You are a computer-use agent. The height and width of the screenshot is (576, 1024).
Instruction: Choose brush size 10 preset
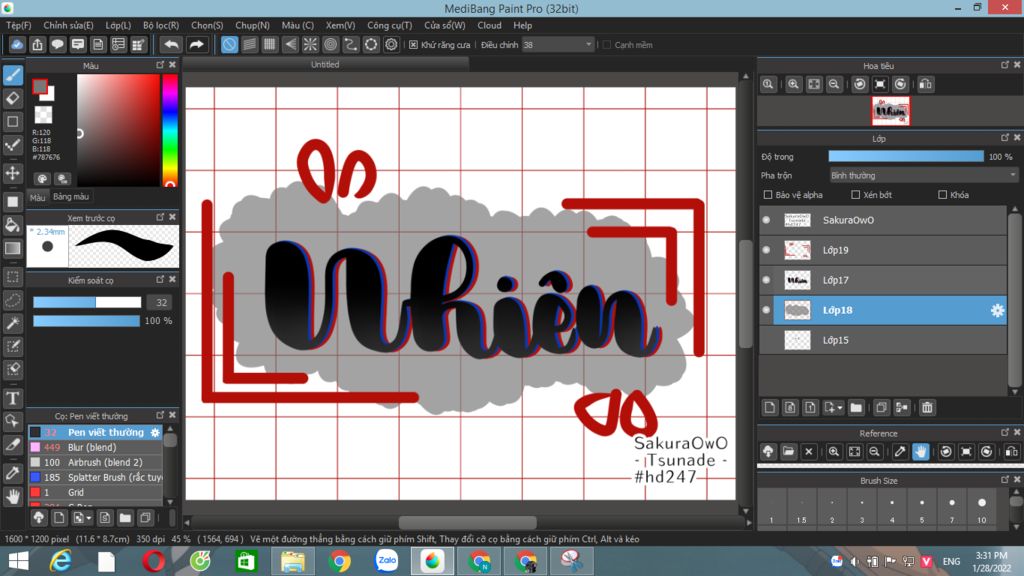point(982,509)
